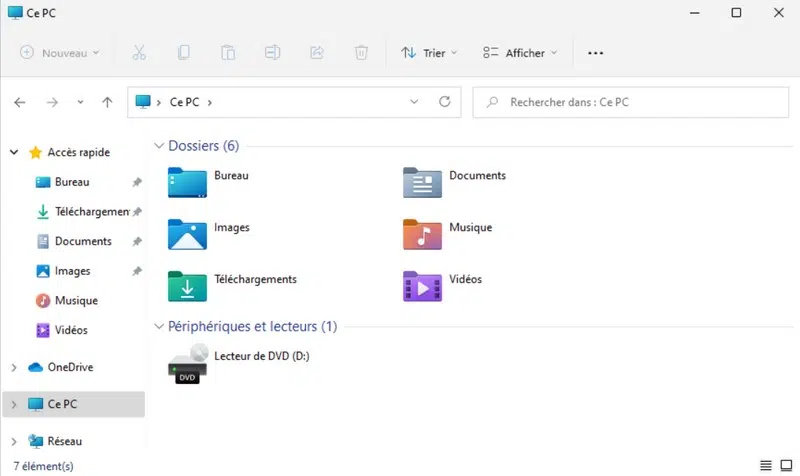Image resolution: width=800 pixels, height=476 pixels.
Task: Open the Afficher view dropdown
Action: [520, 53]
